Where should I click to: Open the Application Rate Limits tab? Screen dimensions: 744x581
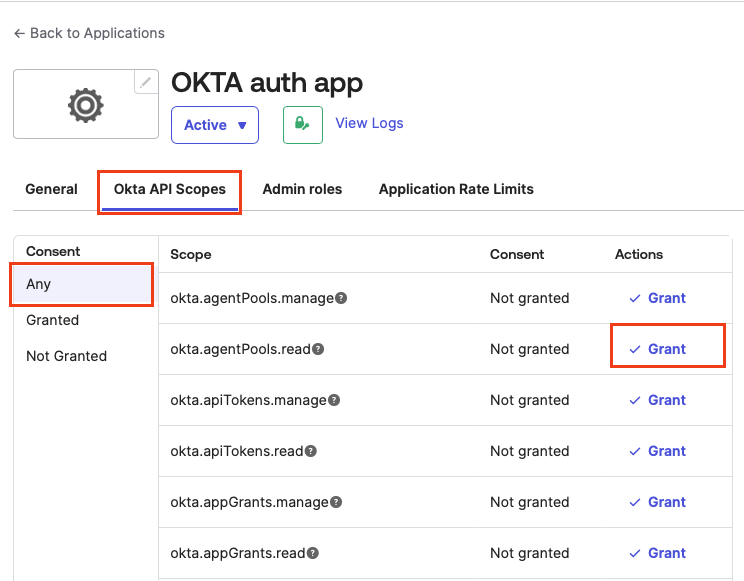coord(456,189)
